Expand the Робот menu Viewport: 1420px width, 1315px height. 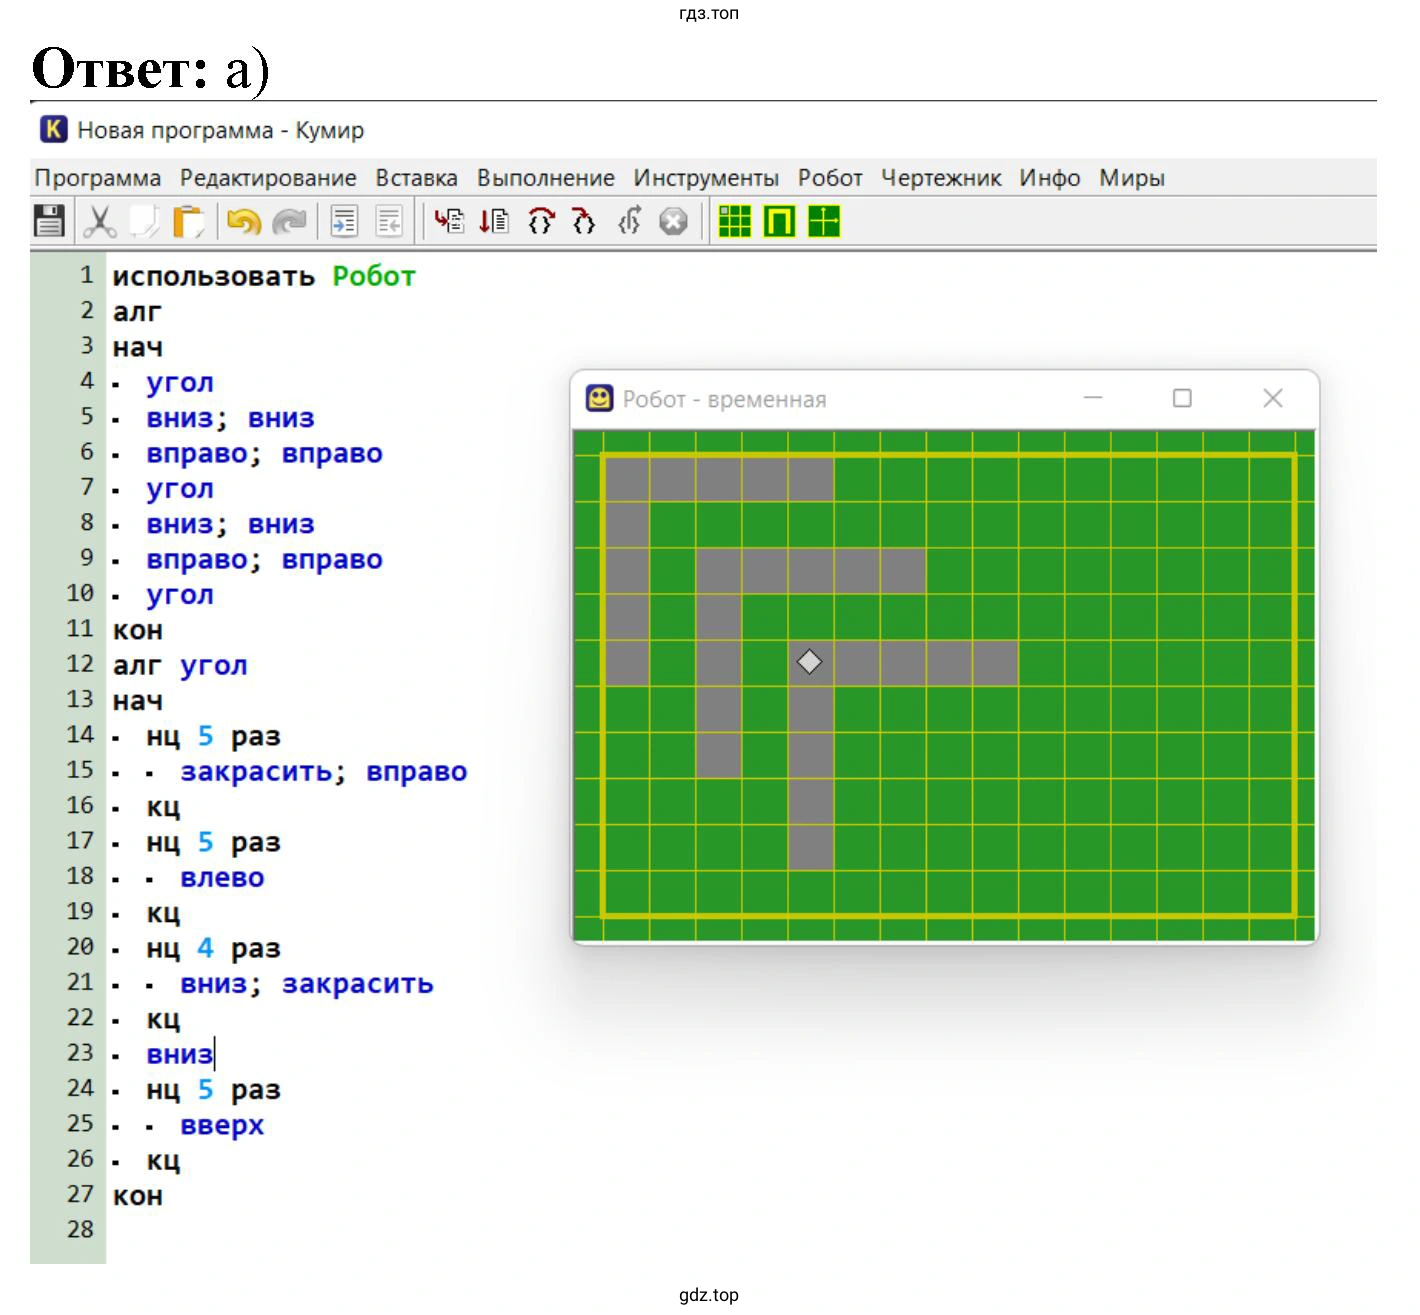(829, 178)
